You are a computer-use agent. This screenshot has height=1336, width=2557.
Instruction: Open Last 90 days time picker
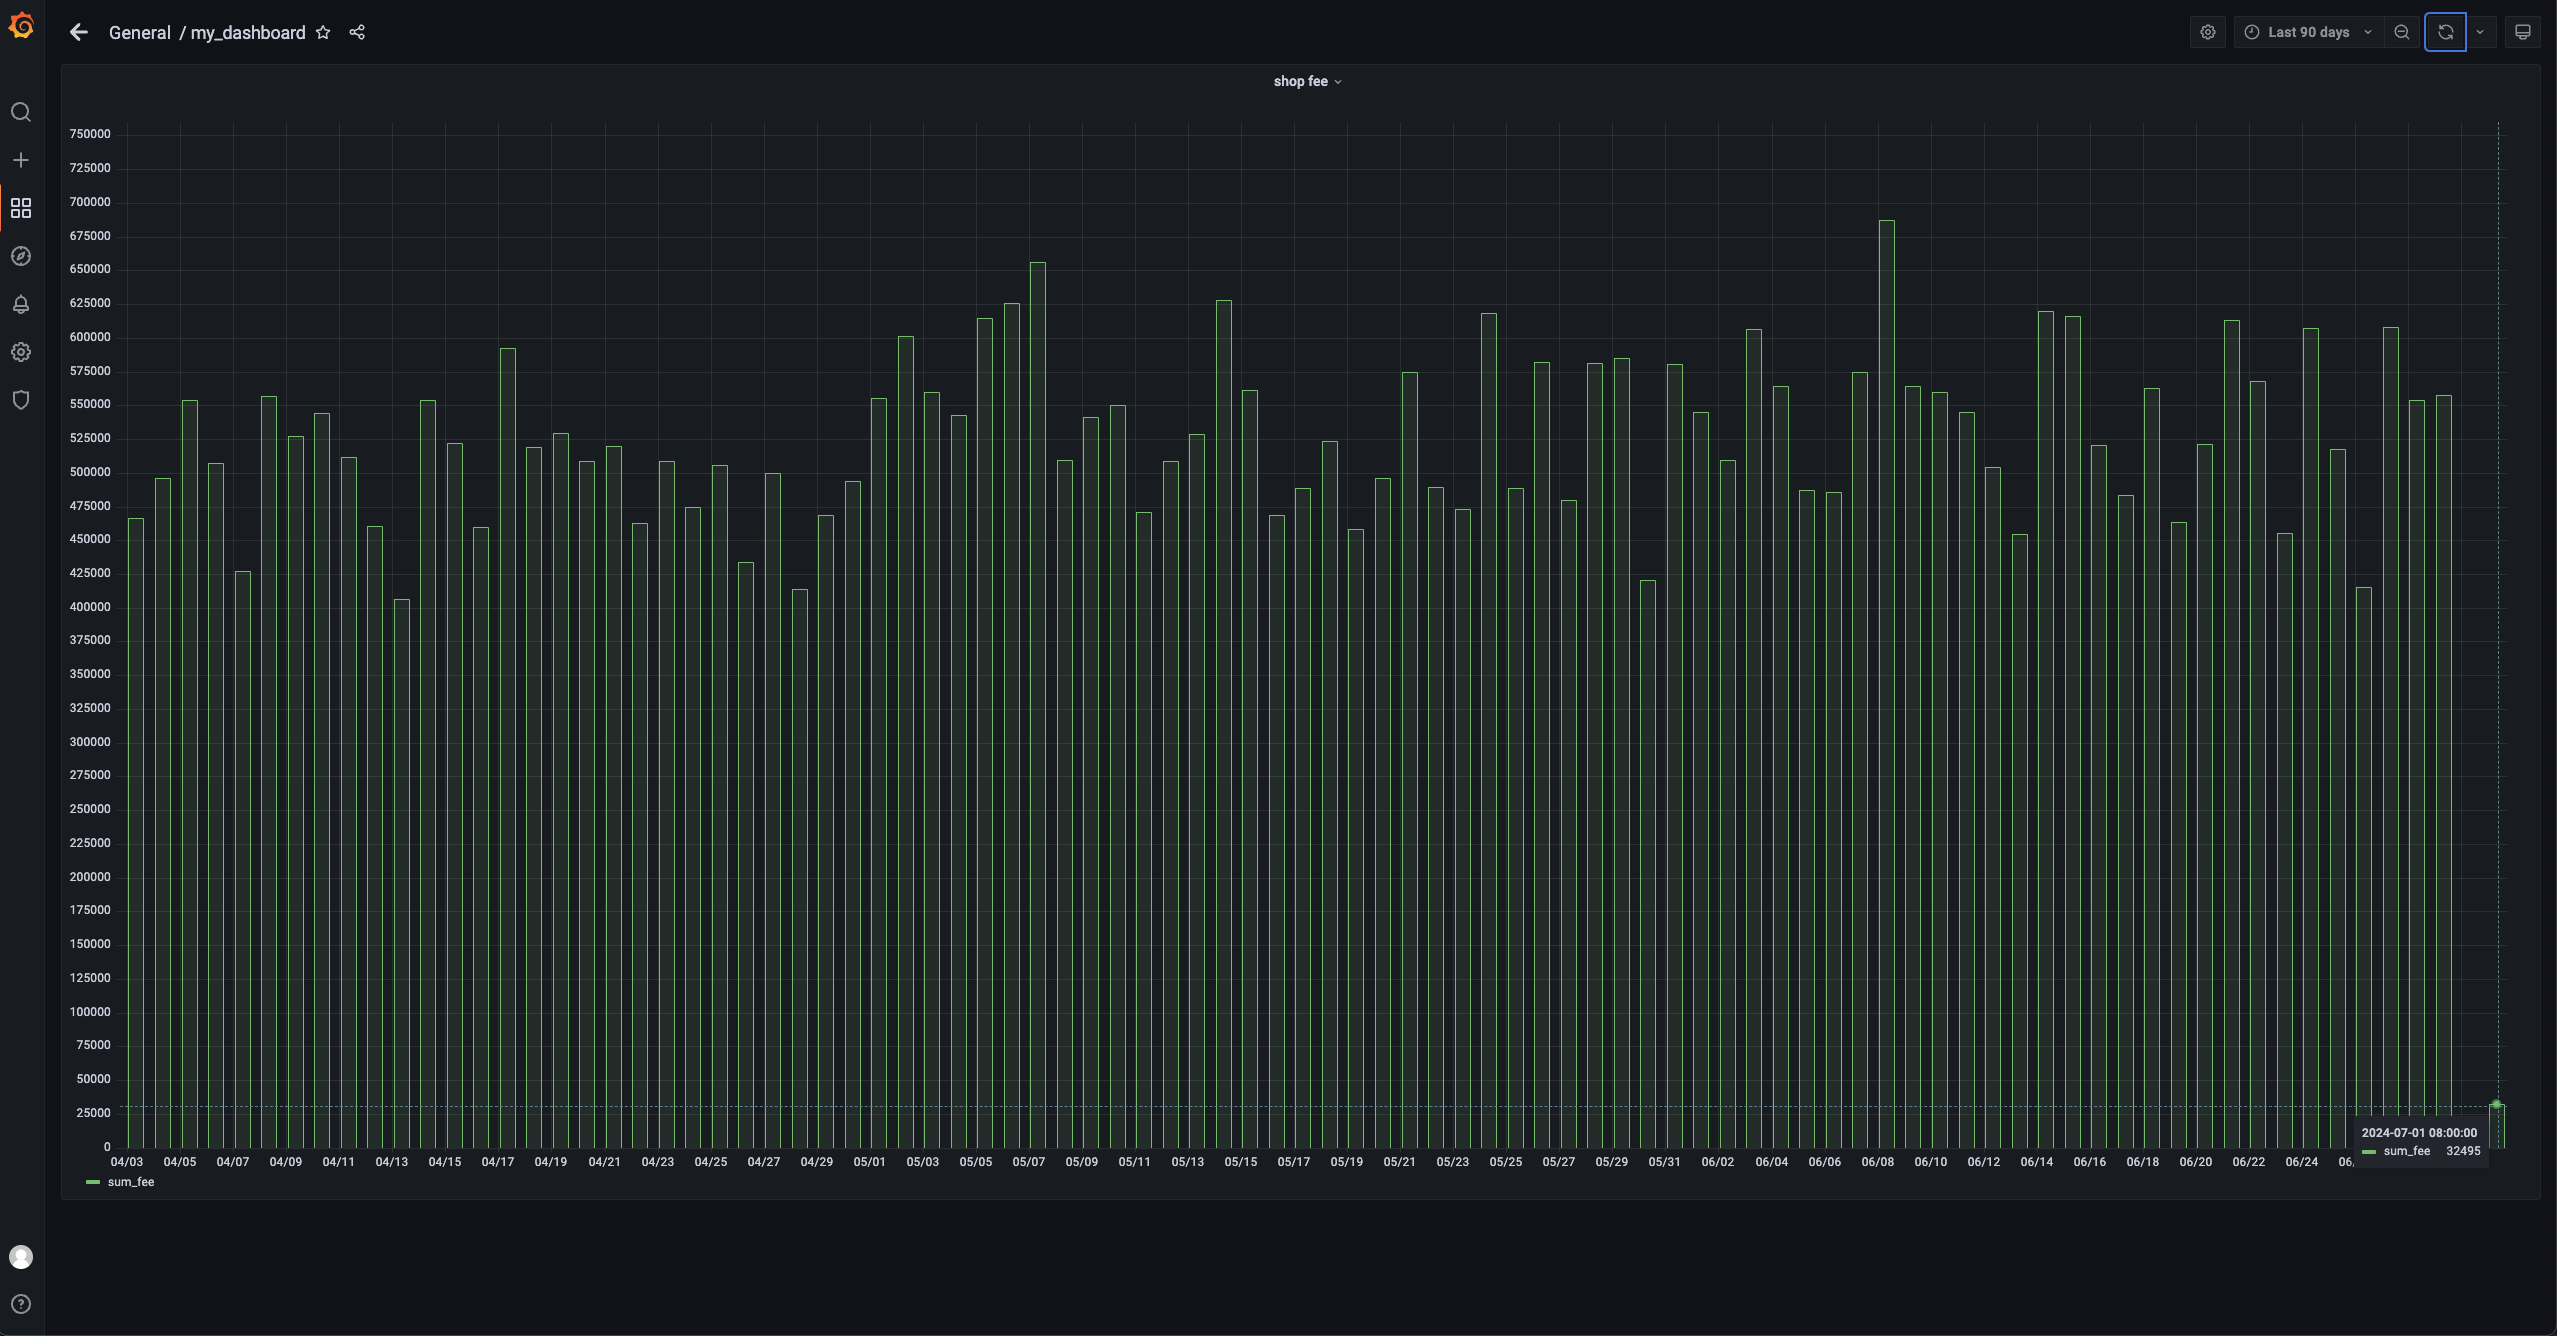(2308, 33)
